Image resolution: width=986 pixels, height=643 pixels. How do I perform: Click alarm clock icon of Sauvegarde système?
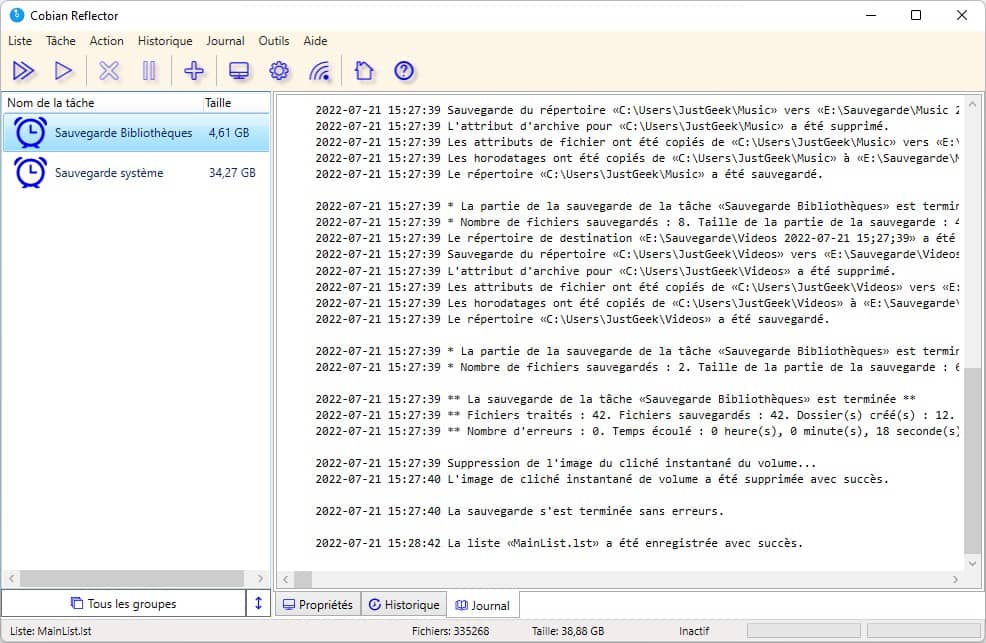[30, 172]
